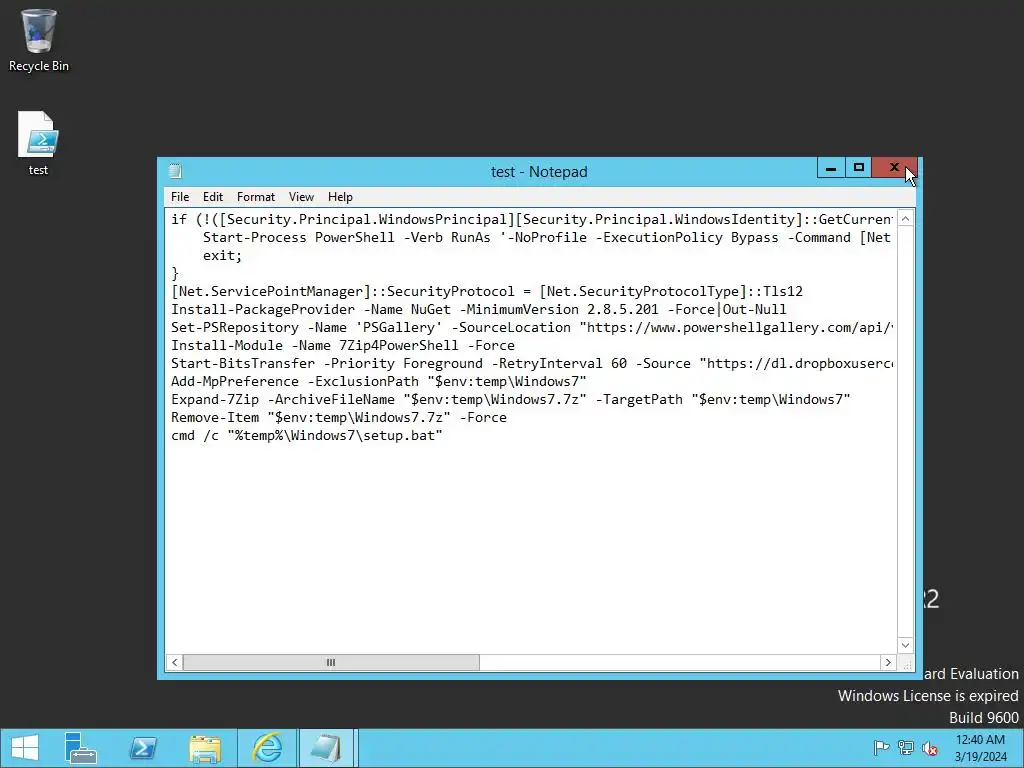Click the Net.ServicePointManager Tls12 line

(487, 291)
